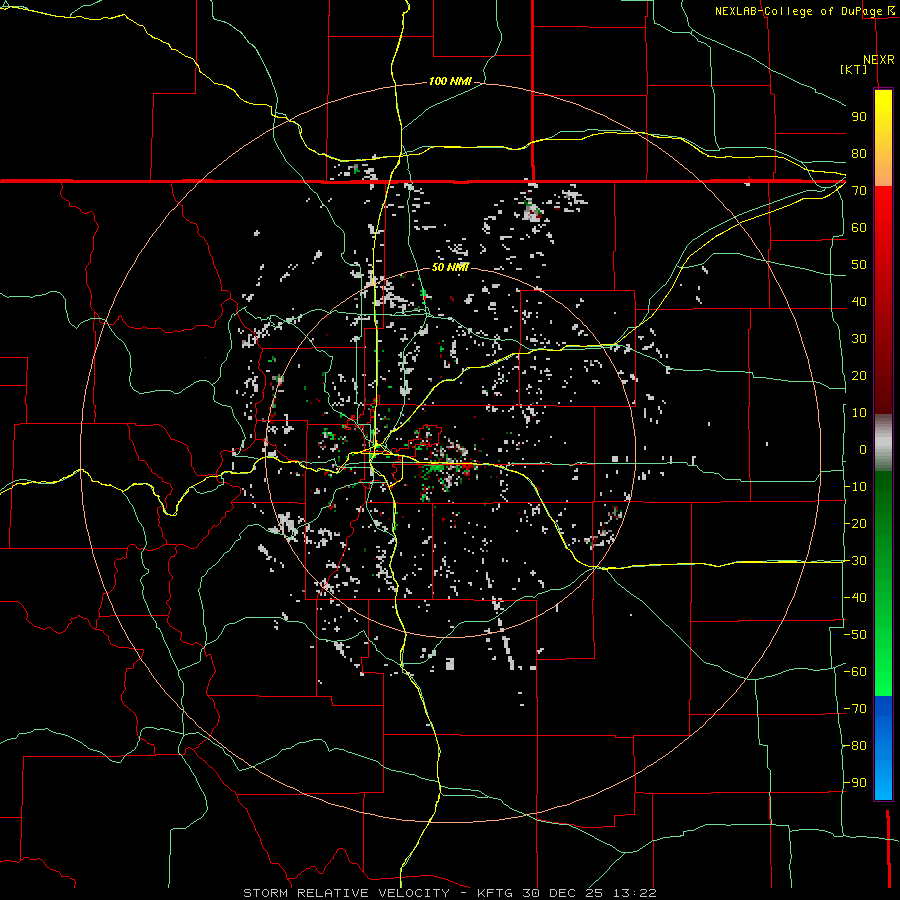Click the NEXR label above the legend
This screenshot has width=900, height=900.
(x=878, y=60)
